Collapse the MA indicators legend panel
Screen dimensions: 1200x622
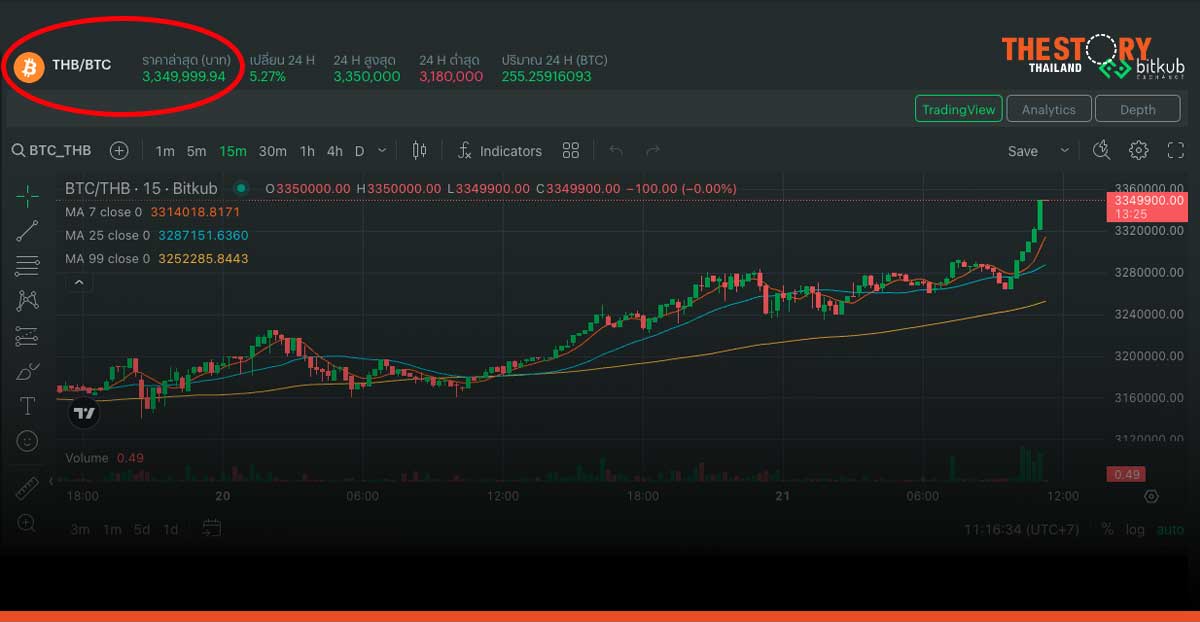[x=78, y=282]
